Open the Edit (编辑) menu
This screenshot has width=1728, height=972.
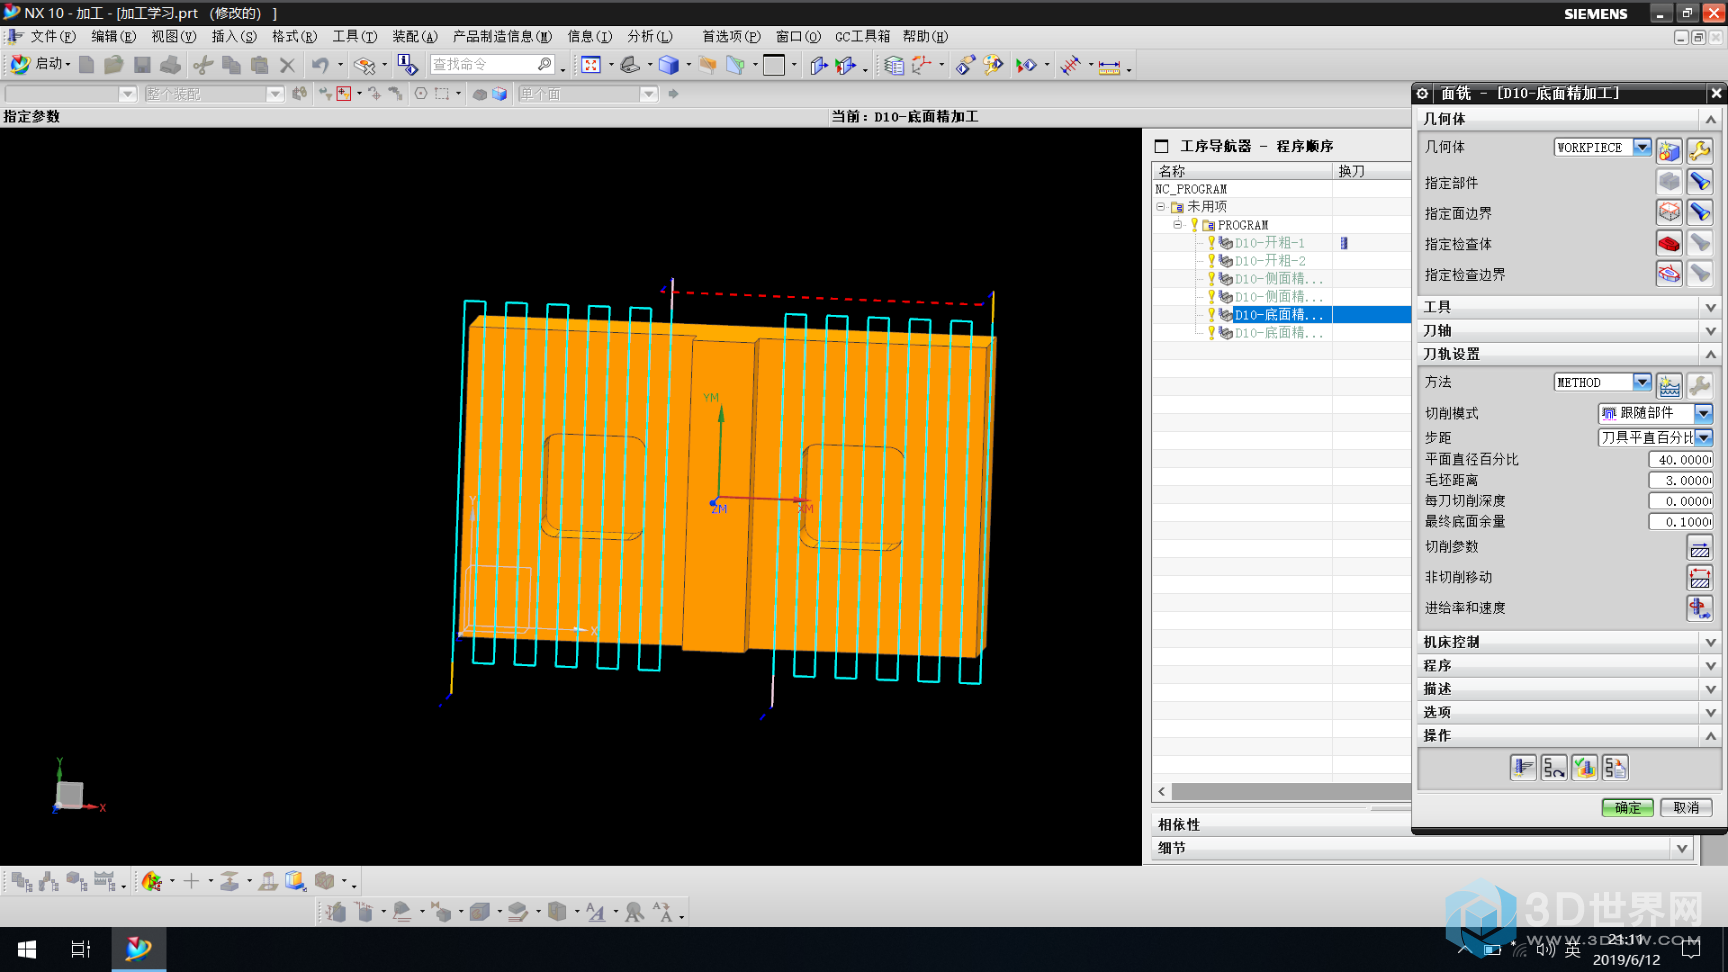[x=113, y=36]
